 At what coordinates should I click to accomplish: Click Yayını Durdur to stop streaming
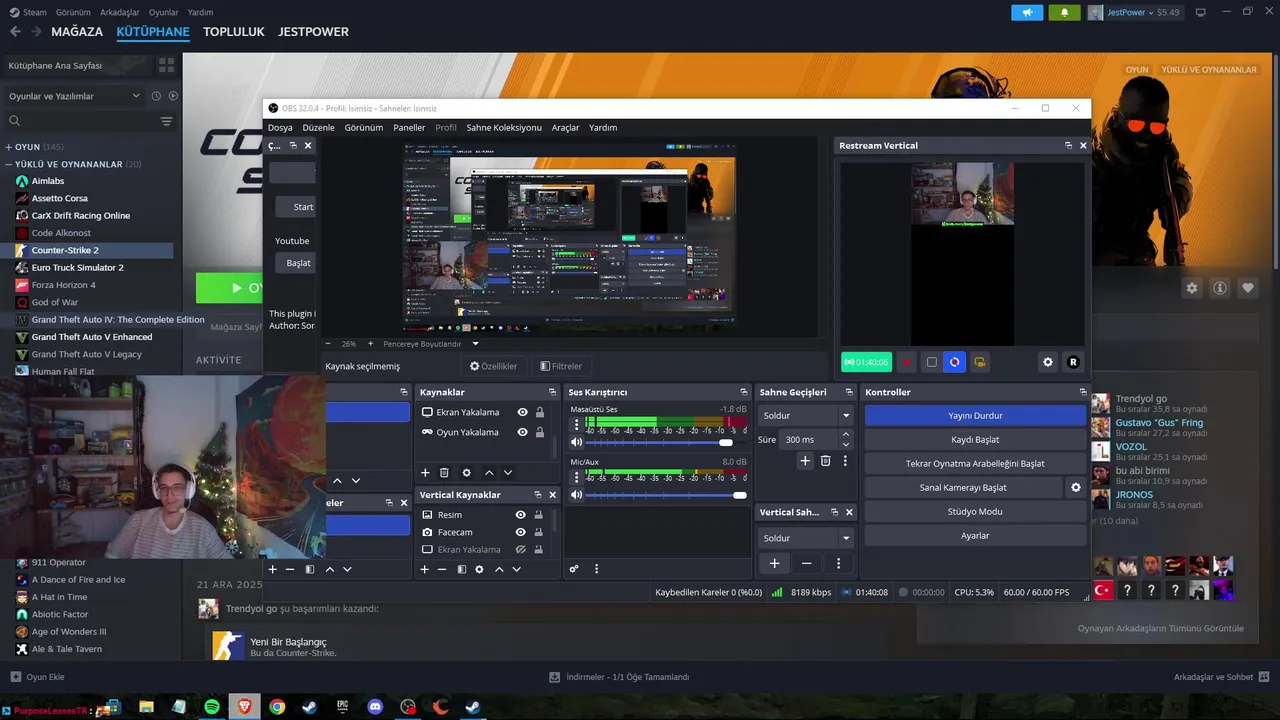(975, 415)
